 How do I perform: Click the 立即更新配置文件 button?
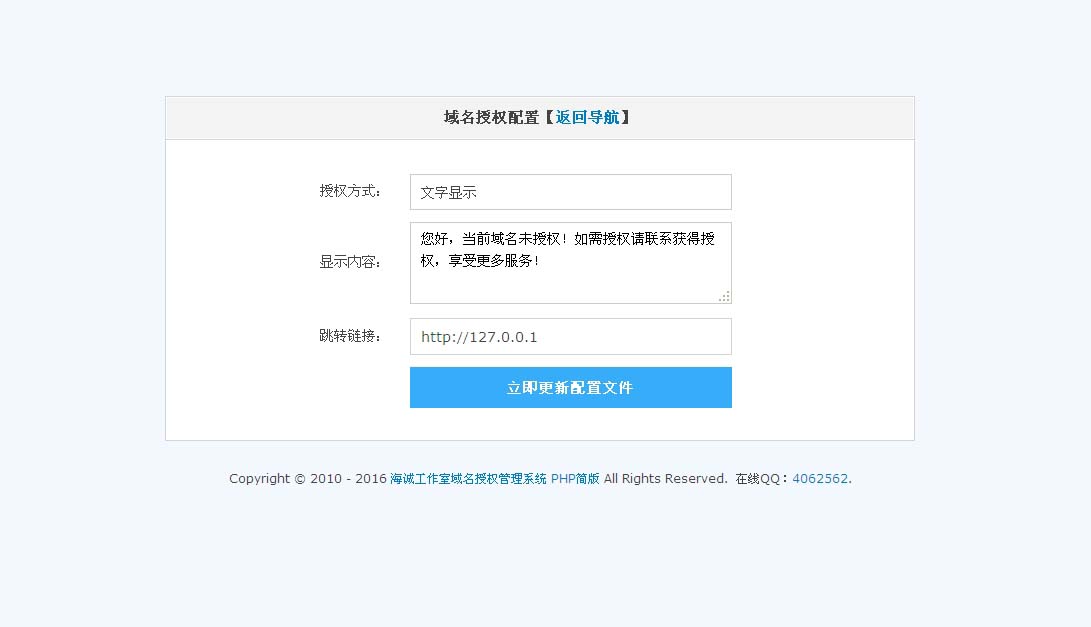[571, 388]
